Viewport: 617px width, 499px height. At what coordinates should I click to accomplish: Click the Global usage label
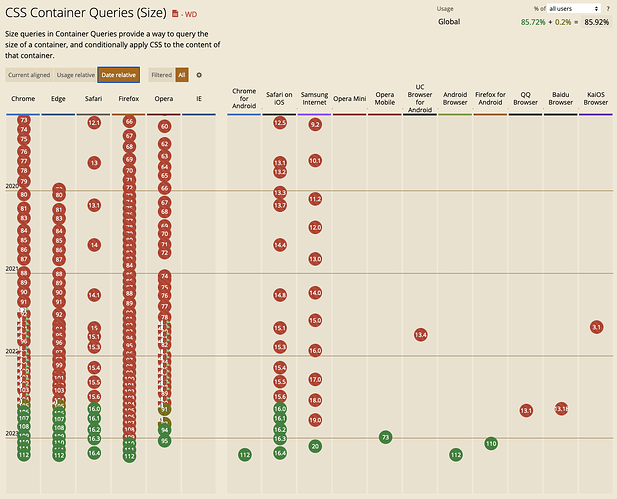[449, 22]
